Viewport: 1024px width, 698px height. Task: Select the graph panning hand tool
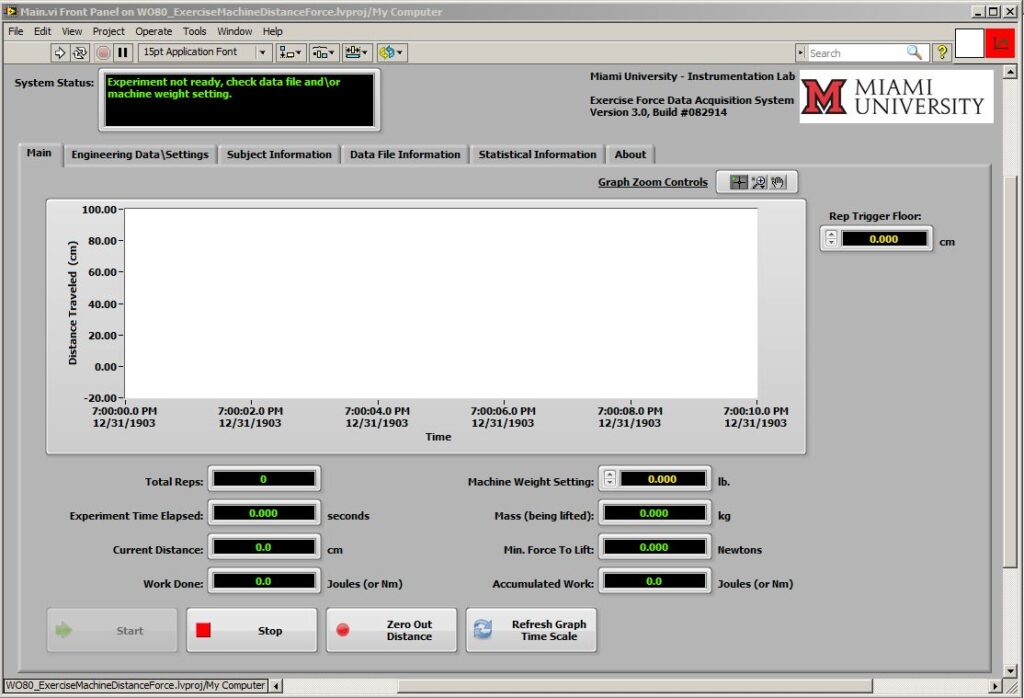point(777,182)
